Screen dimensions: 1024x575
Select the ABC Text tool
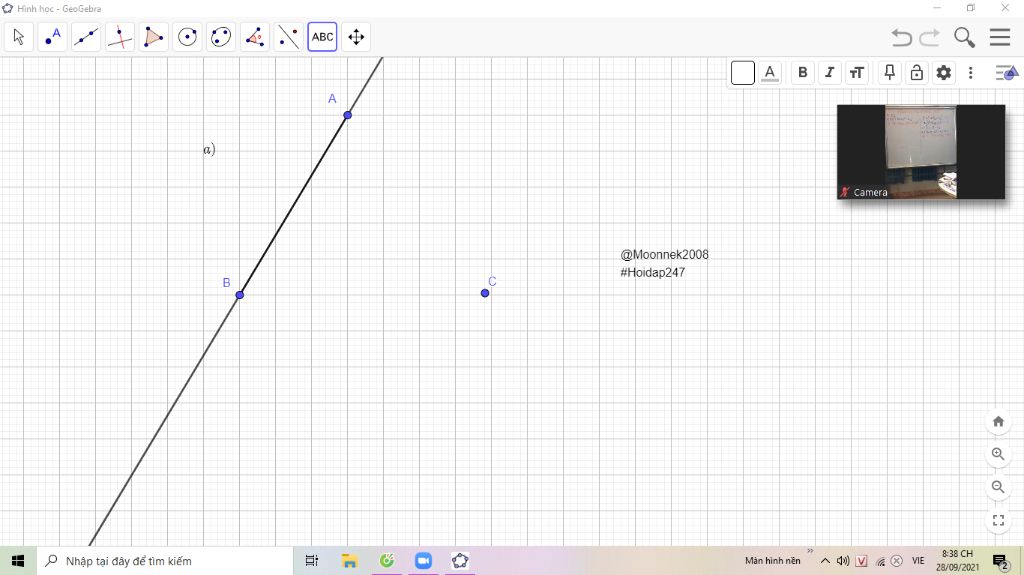click(323, 37)
